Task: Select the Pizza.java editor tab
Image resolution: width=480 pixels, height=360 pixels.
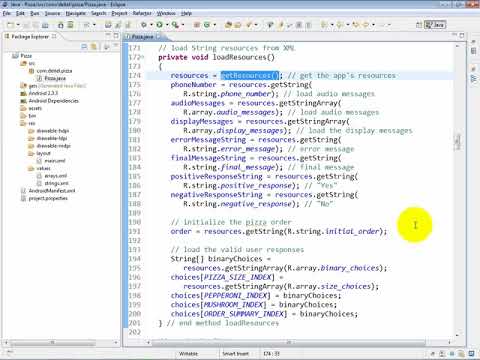Action: (142, 37)
